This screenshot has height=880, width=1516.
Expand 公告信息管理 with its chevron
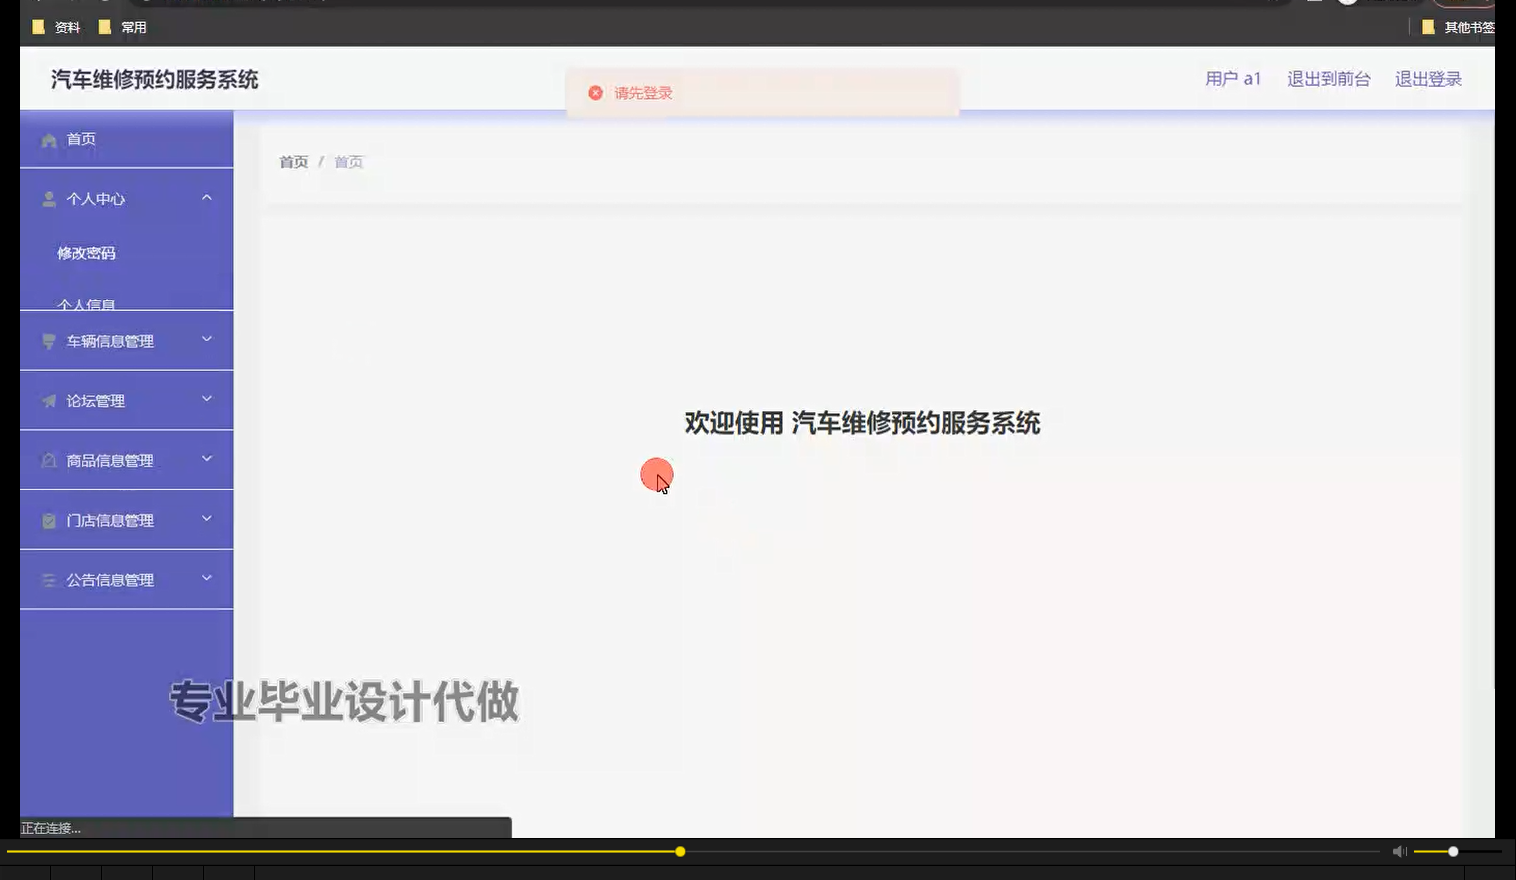point(207,578)
